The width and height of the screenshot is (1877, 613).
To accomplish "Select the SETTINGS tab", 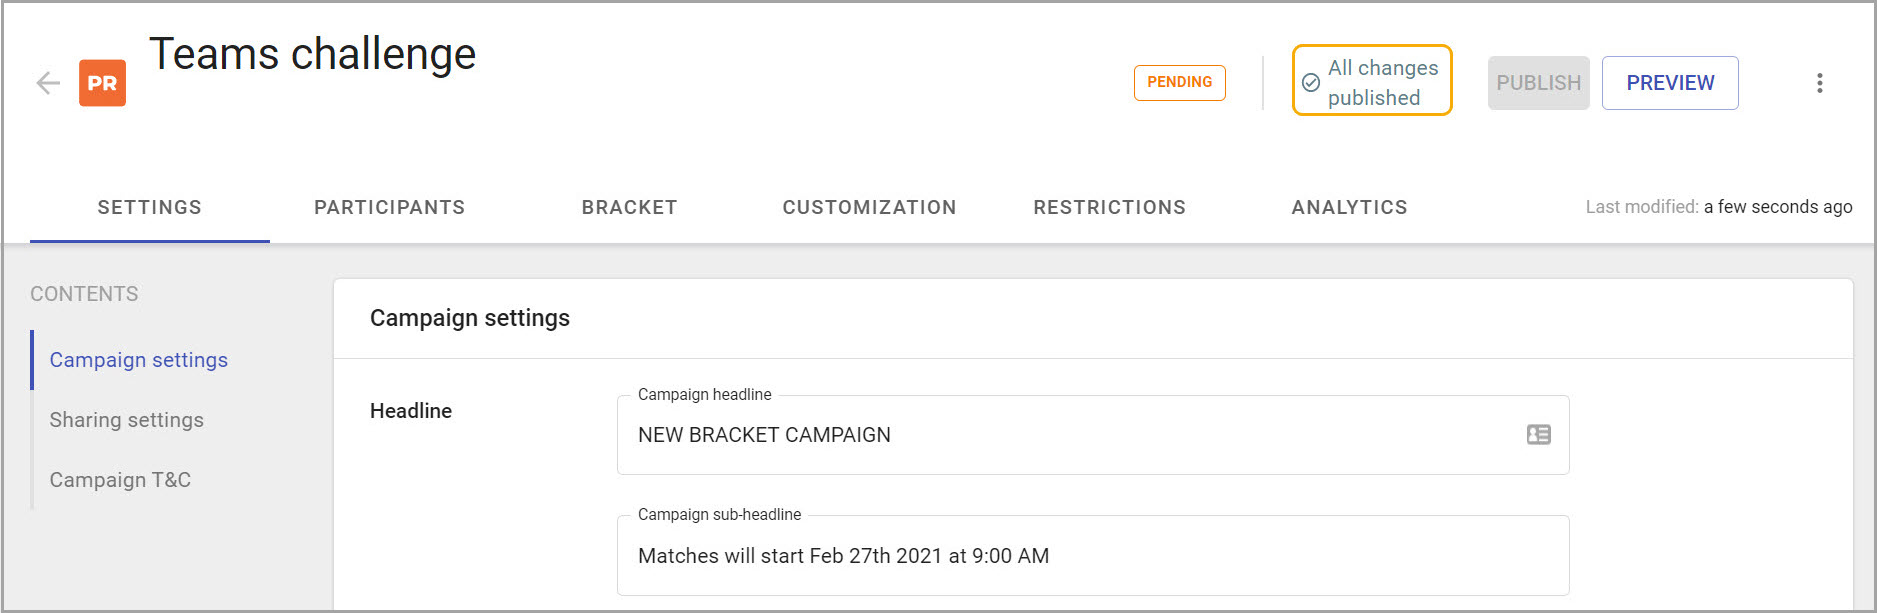I will [150, 207].
